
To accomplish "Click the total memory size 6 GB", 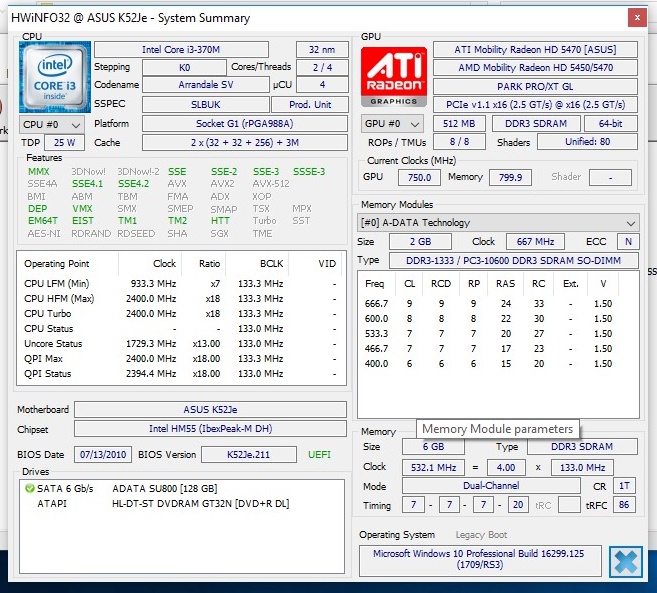I will point(433,446).
